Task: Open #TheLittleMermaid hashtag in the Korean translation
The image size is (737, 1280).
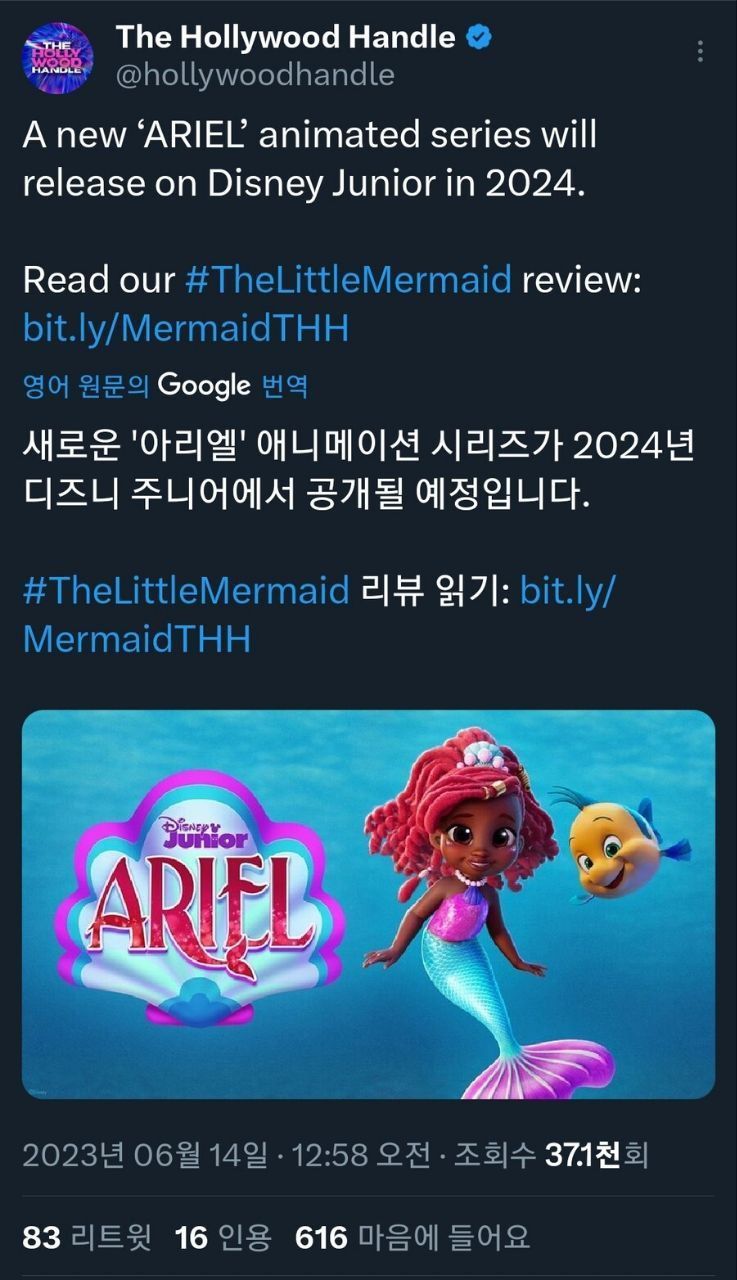Action: [x=186, y=590]
